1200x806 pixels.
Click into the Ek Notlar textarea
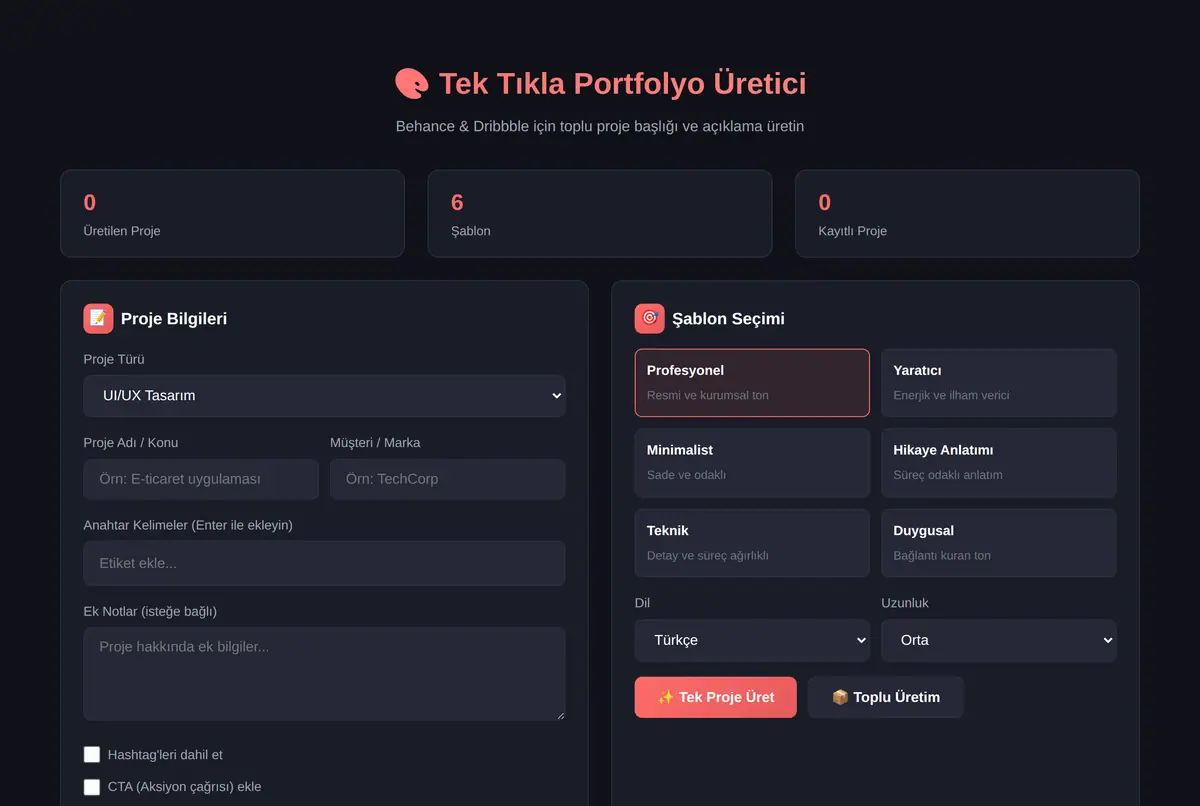[324, 674]
